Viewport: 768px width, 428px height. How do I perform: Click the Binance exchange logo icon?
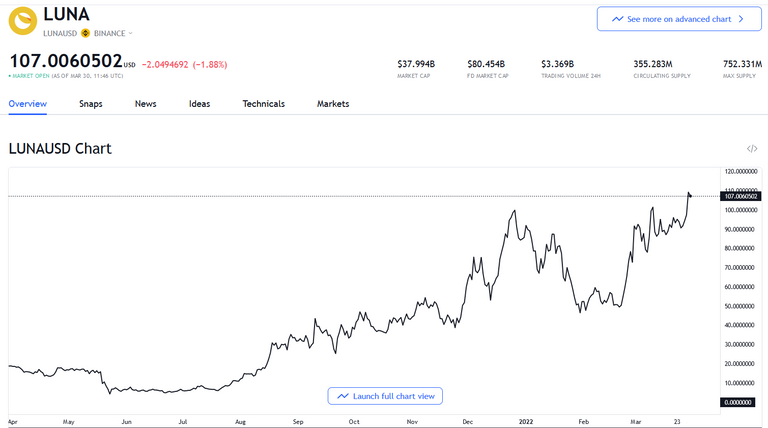[x=85, y=33]
